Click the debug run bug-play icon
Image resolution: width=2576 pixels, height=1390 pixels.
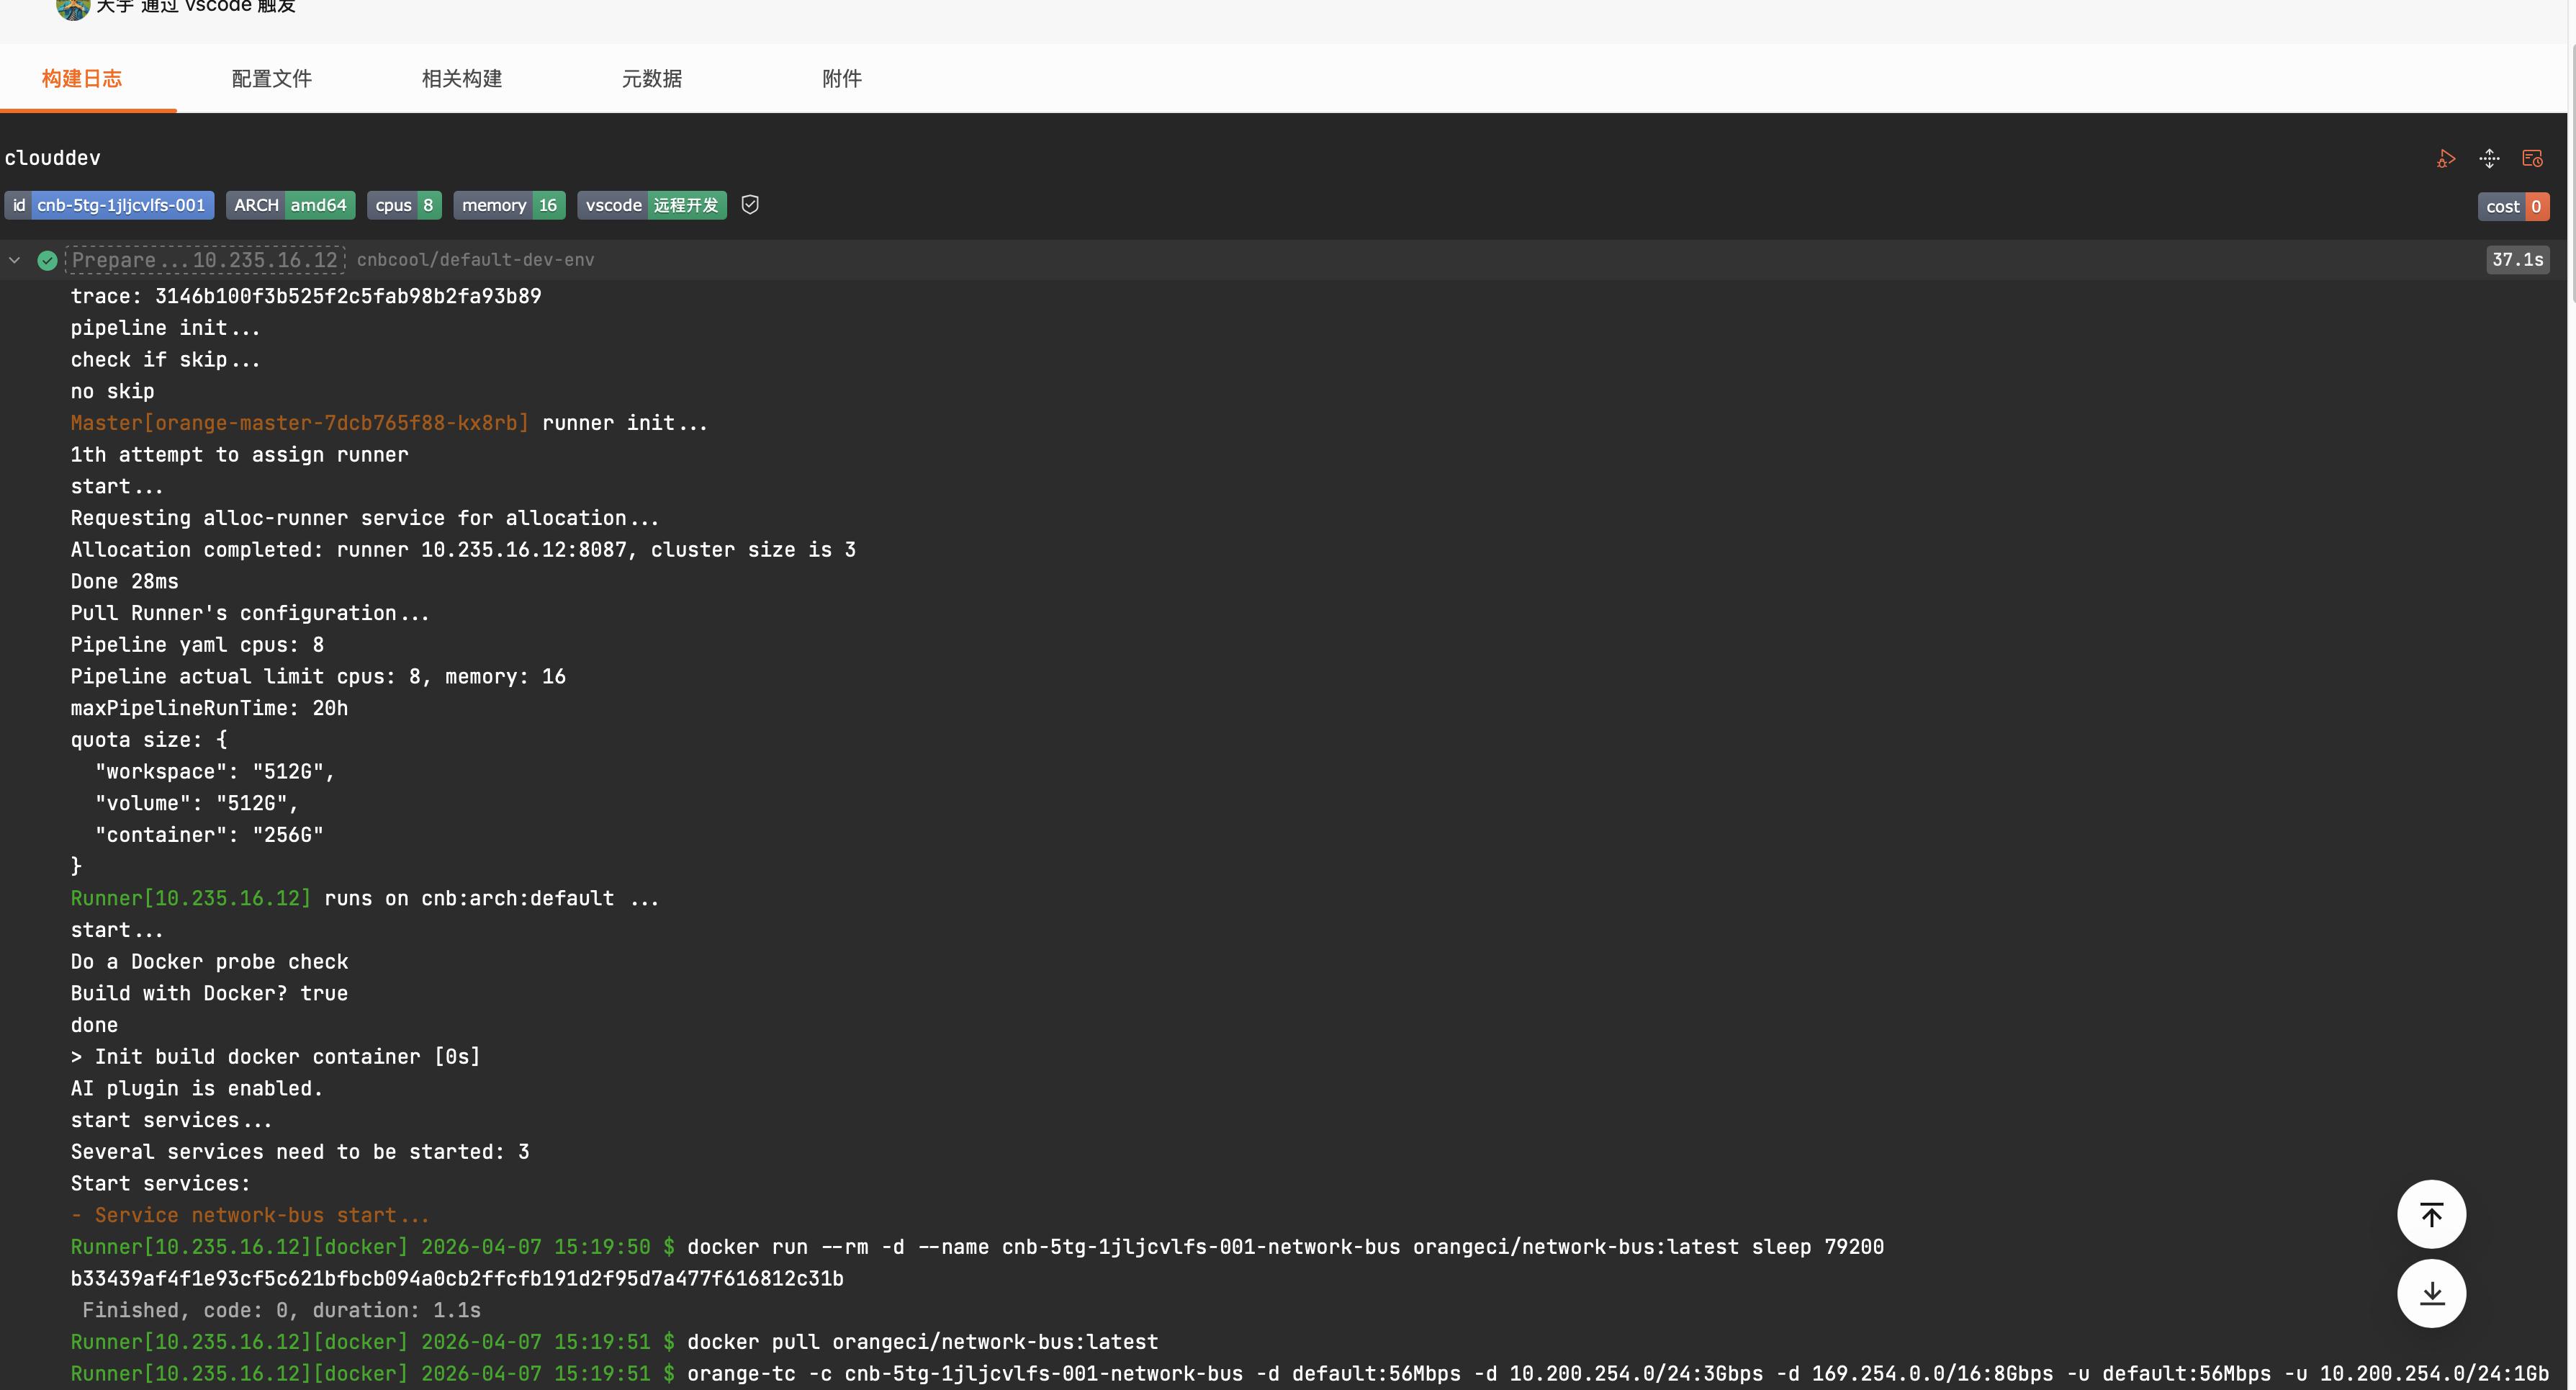(x=2446, y=159)
